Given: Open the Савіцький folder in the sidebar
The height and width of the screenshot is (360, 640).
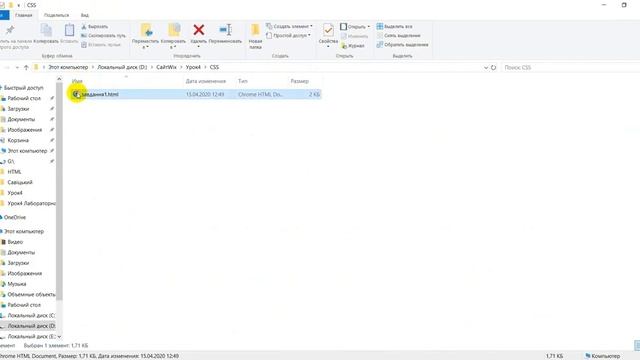Looking at the screenshot, I should tap(20, 182).
